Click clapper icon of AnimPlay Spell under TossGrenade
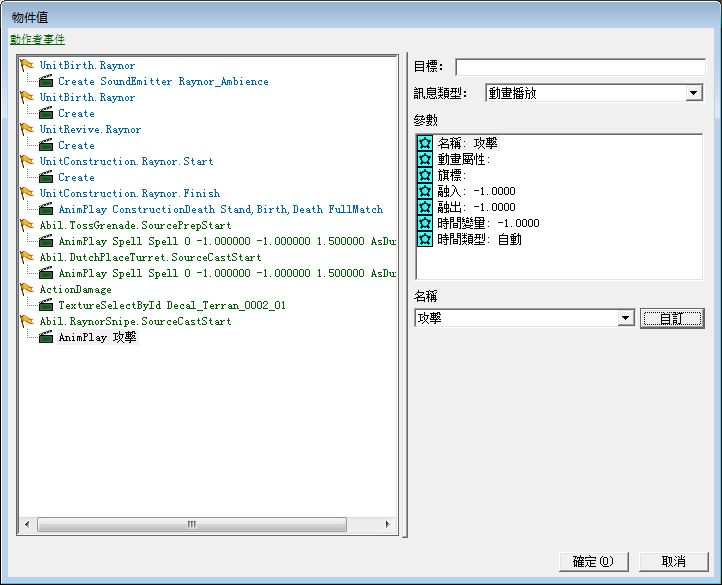 point(46,241)
